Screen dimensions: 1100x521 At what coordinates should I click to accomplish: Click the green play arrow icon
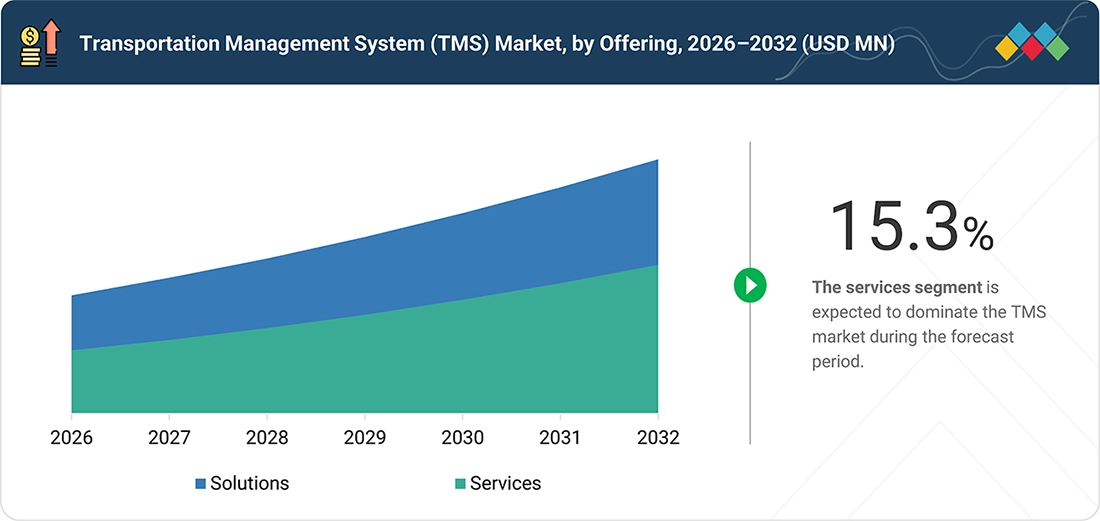(x=750, y=285)
